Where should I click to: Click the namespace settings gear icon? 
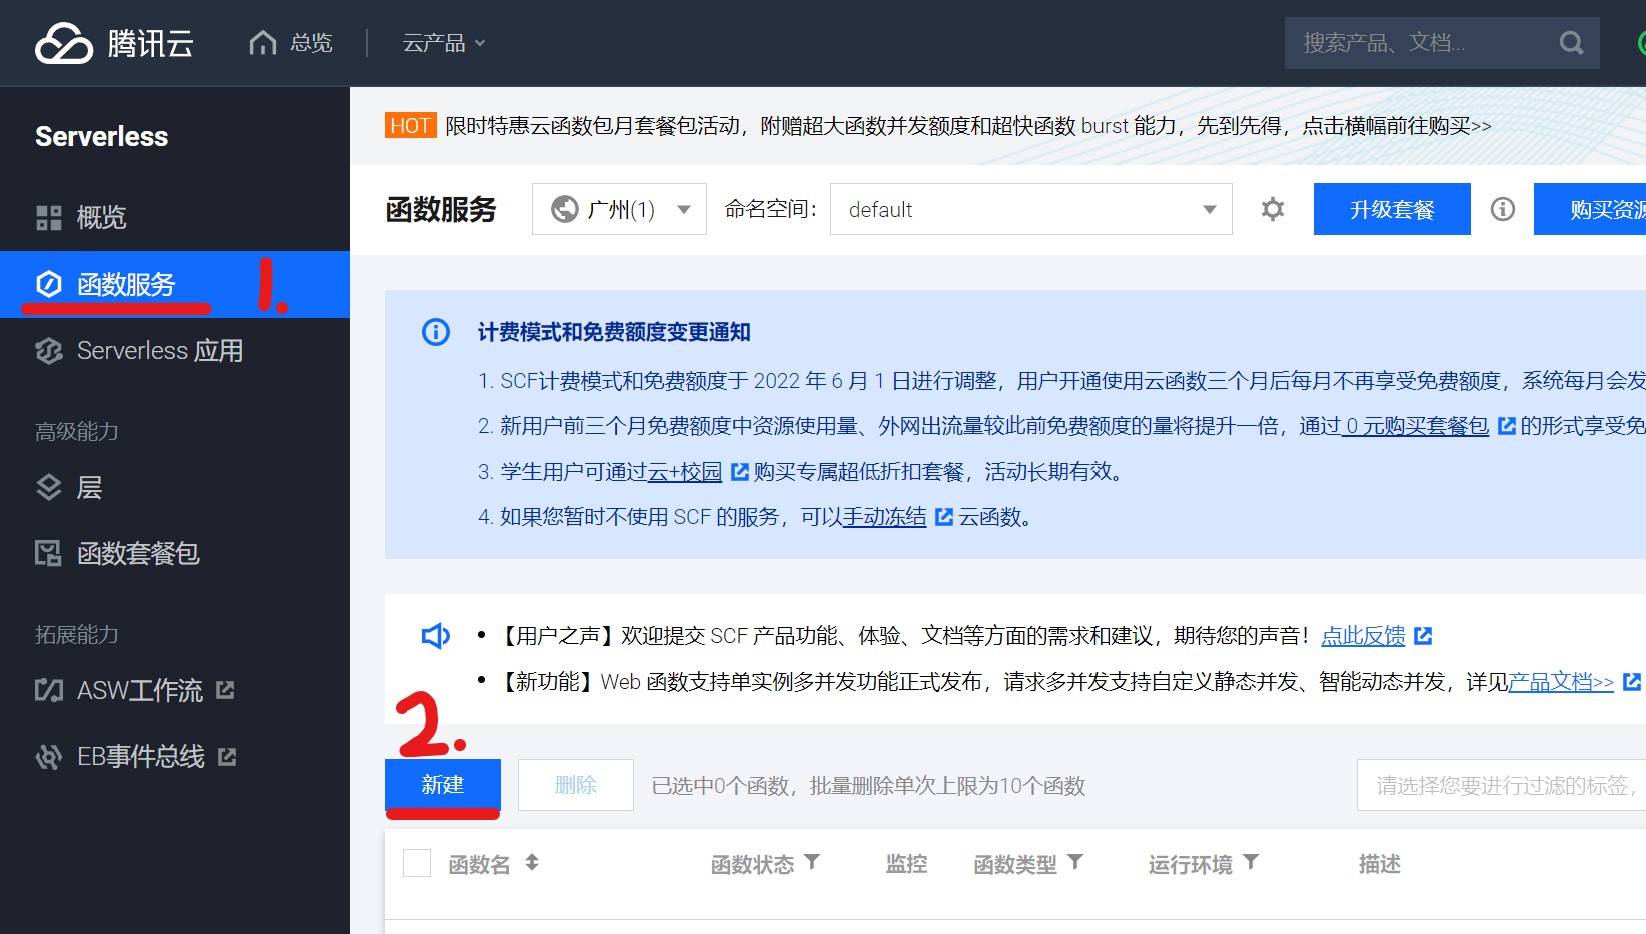point(1271,209)
